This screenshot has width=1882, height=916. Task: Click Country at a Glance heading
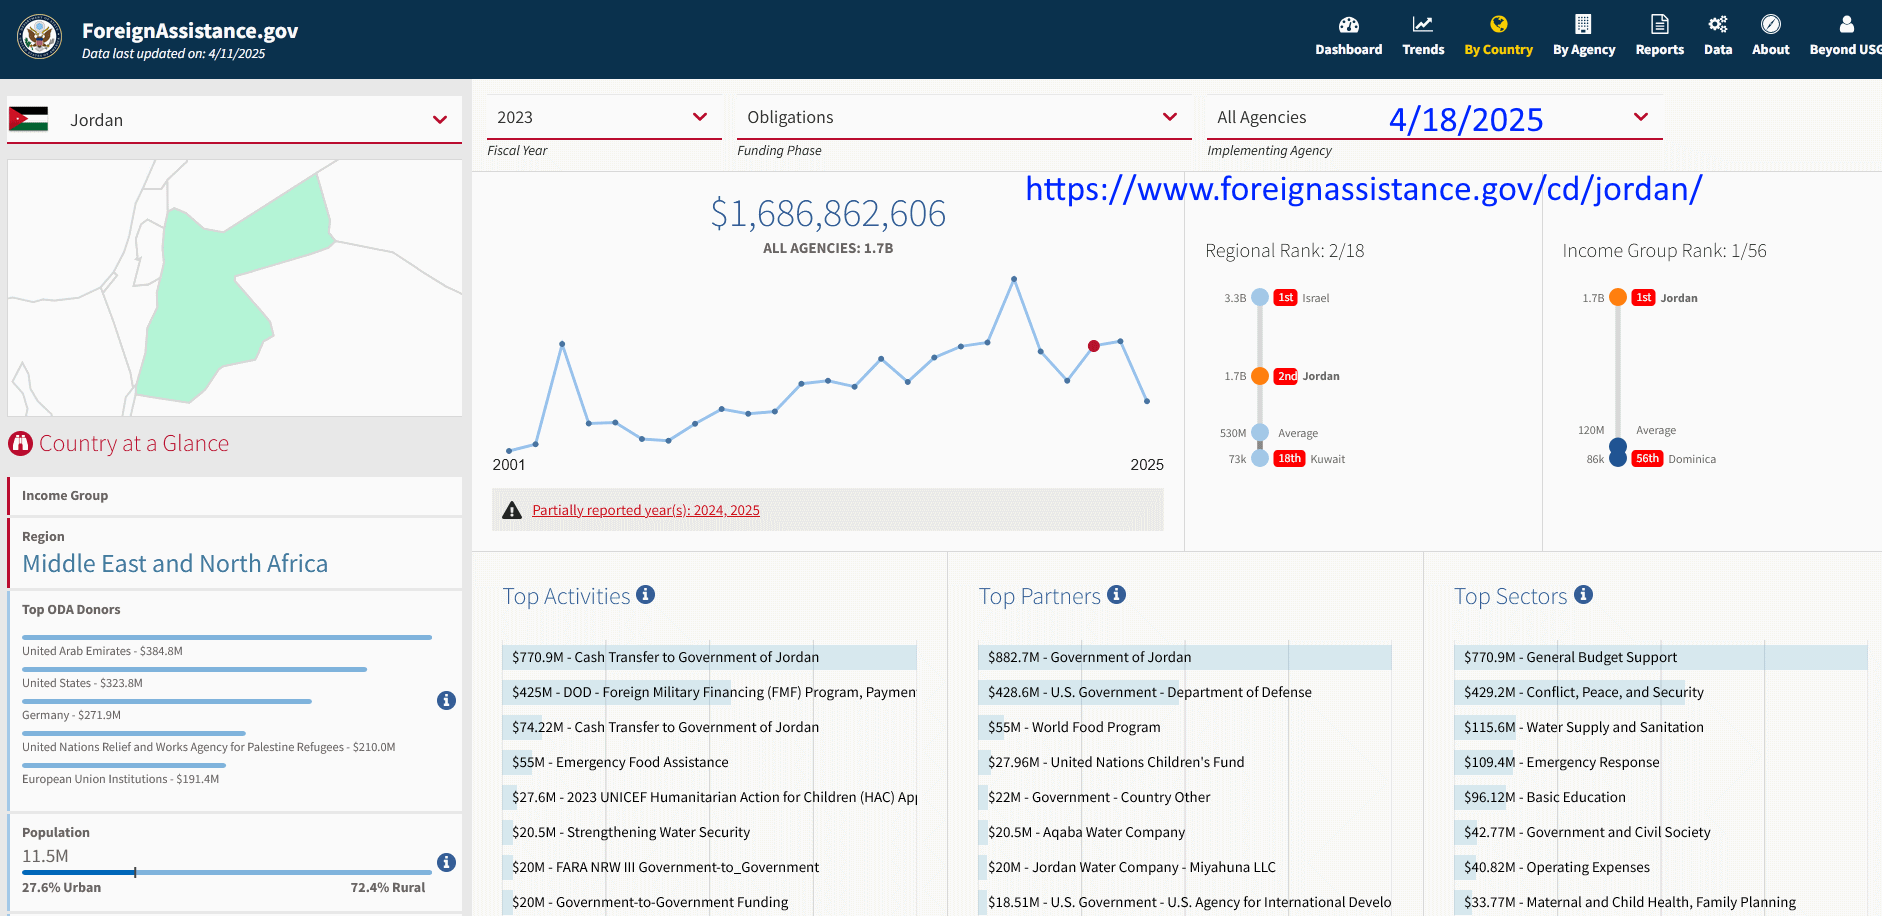click(x=134, y=443)
